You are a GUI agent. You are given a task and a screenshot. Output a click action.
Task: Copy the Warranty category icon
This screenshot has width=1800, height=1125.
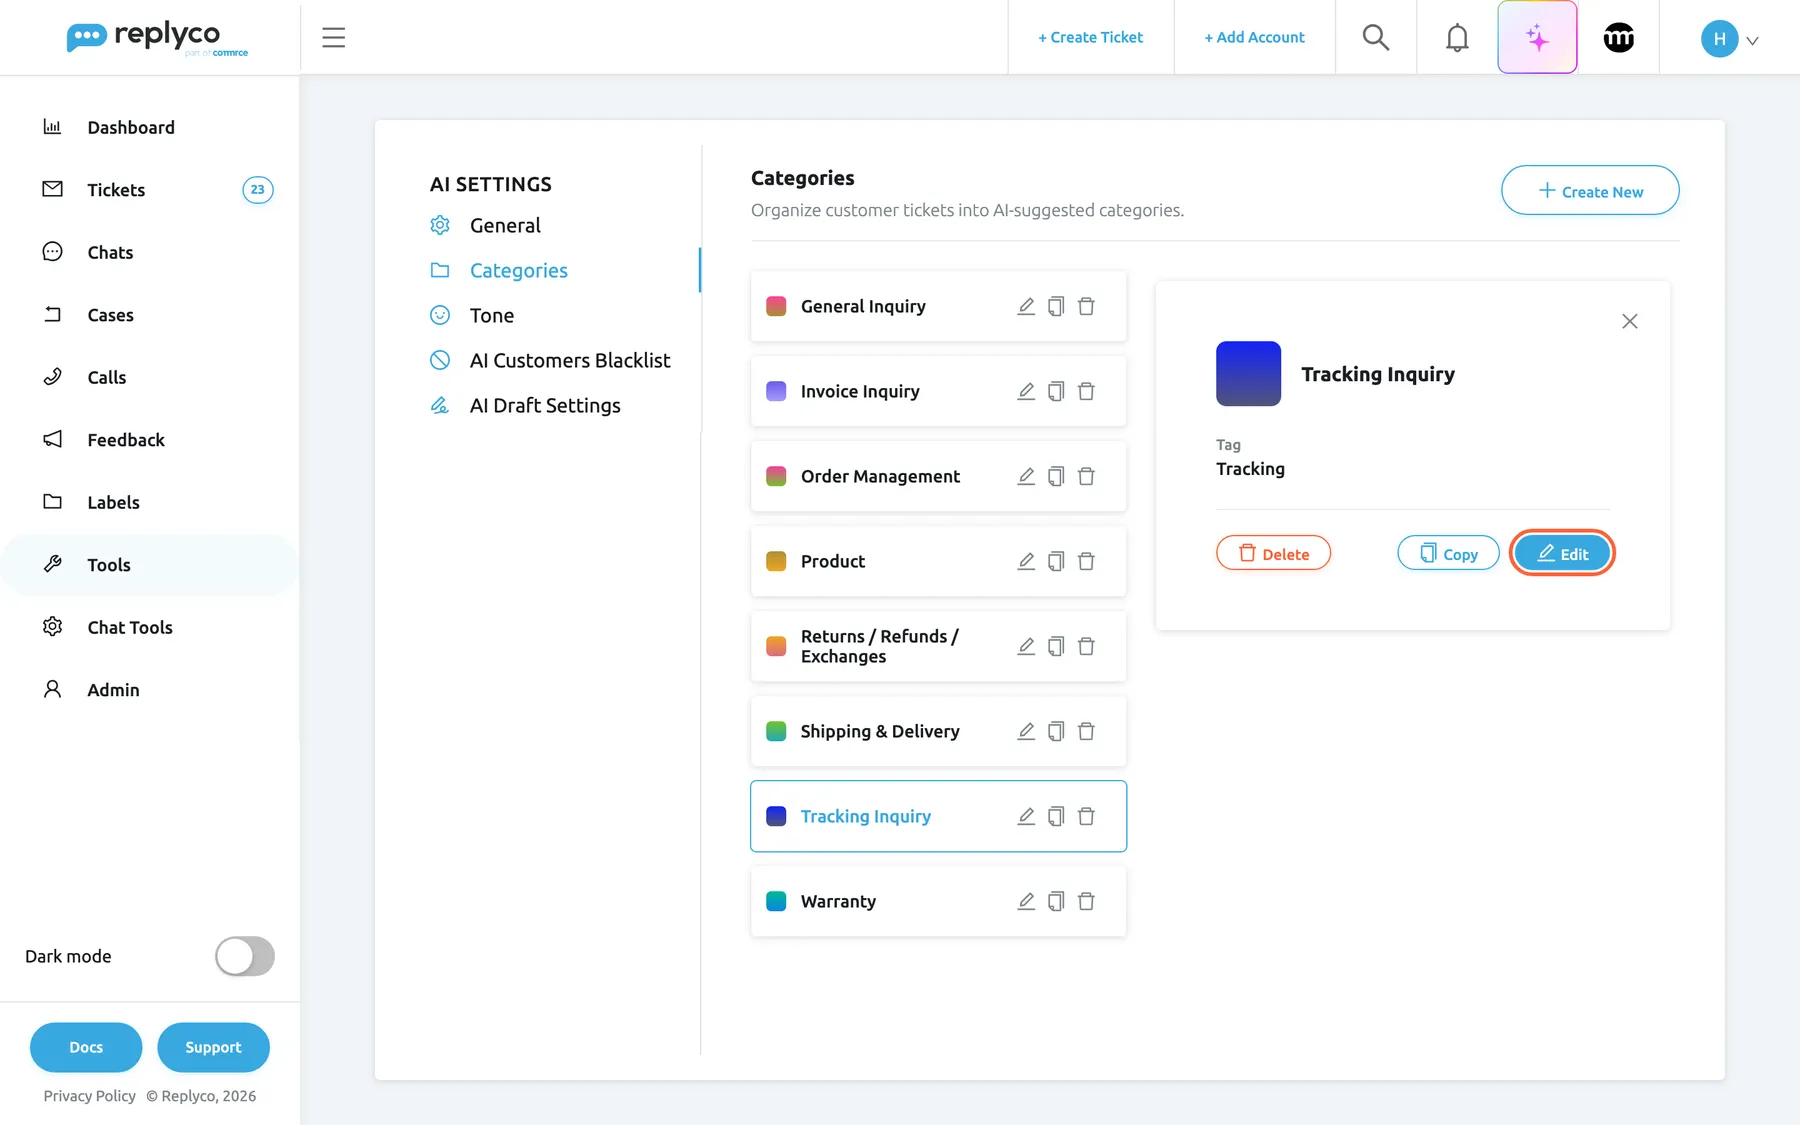1056,901
